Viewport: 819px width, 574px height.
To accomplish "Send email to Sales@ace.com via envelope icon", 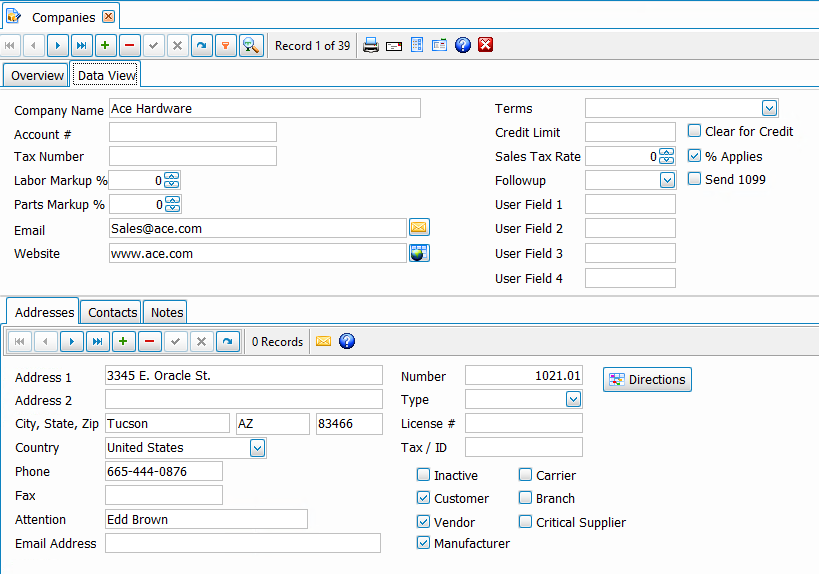I will point(419,228).
